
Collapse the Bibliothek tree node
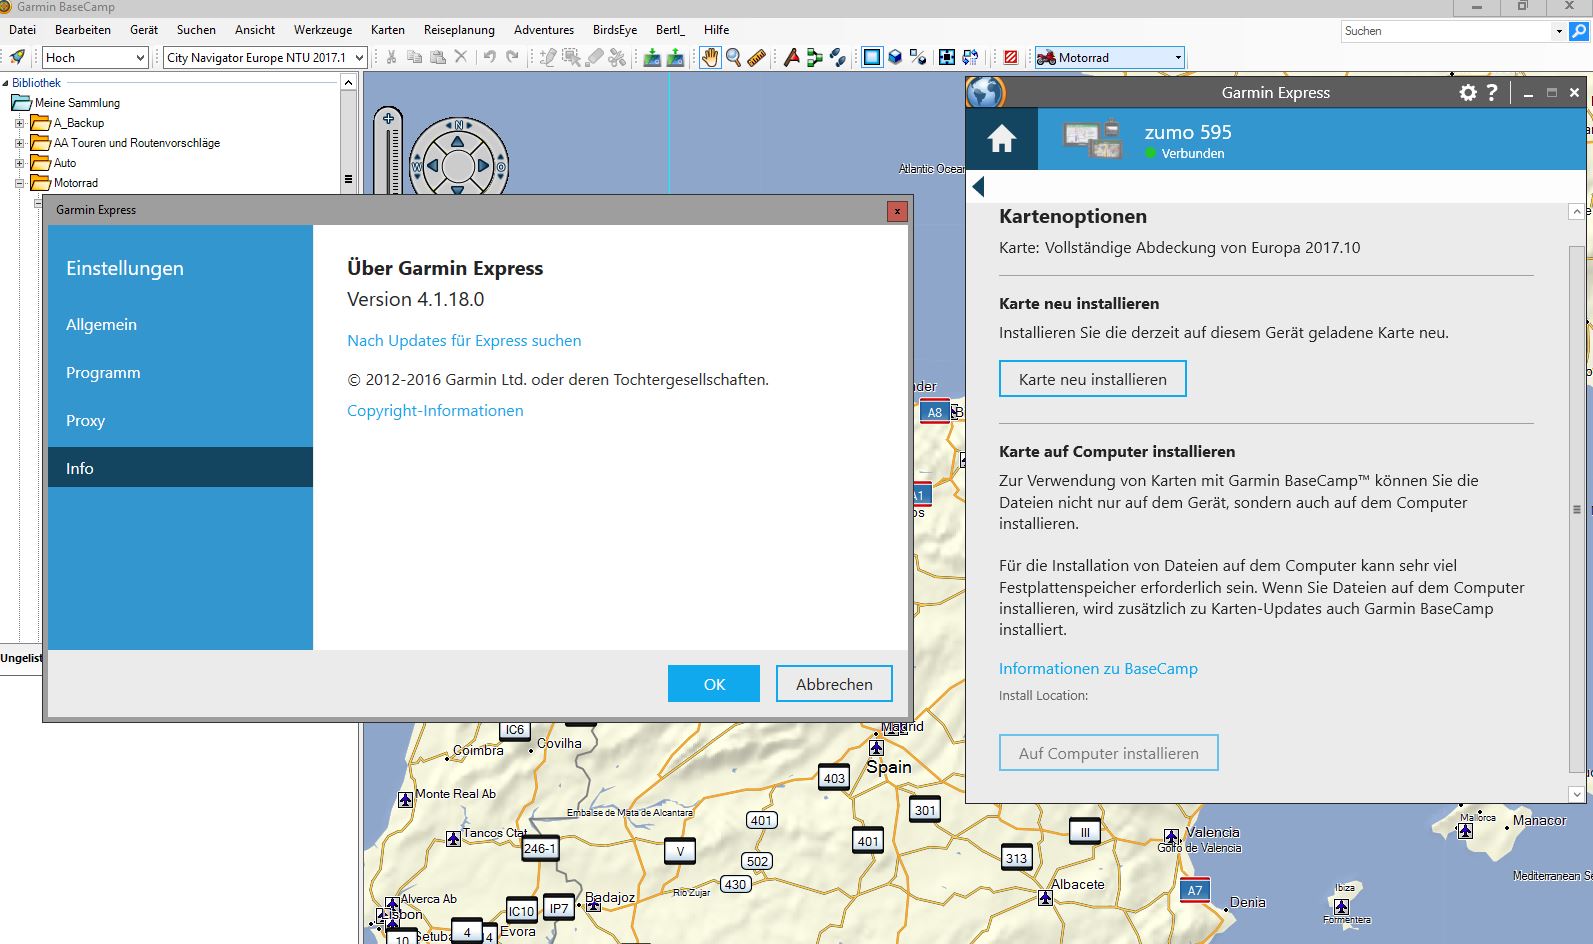click(x=5, y=83)
